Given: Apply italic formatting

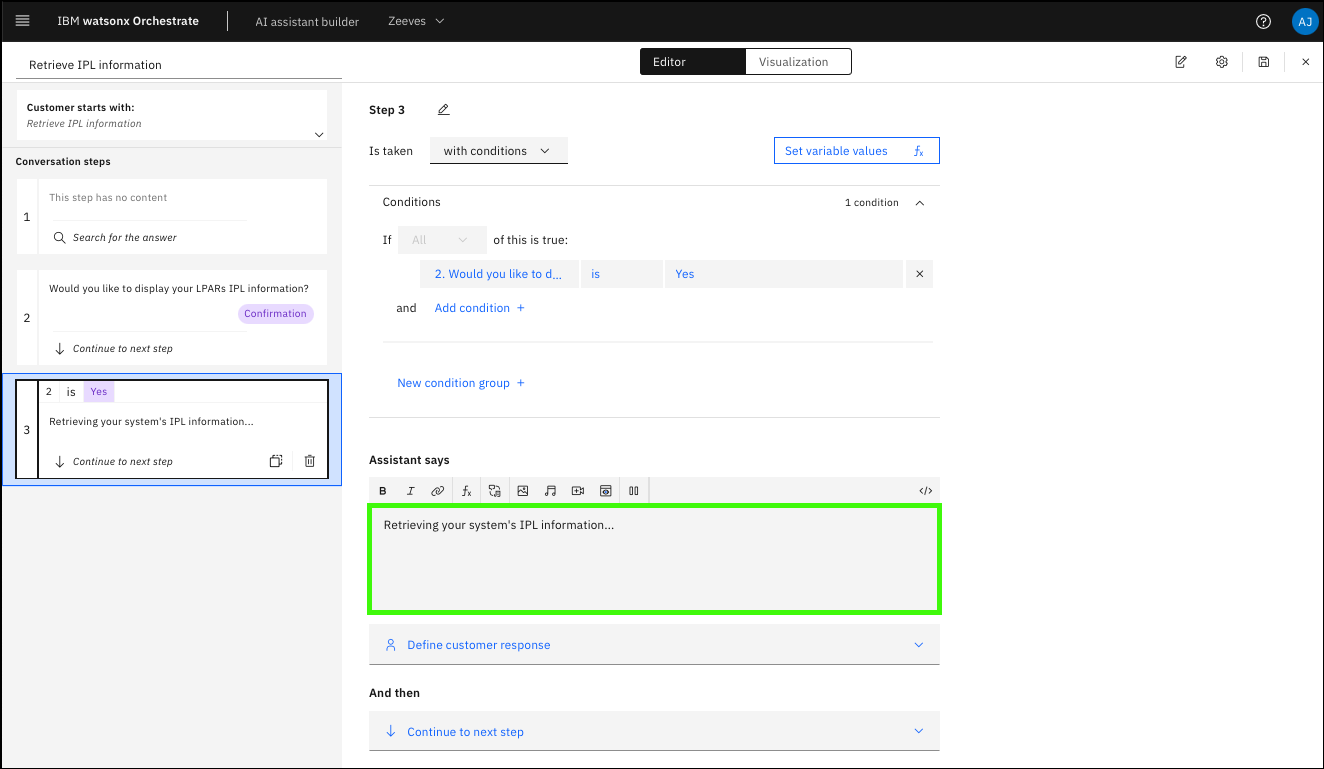Looking at the screenshot, I should [x=410, y=491].
